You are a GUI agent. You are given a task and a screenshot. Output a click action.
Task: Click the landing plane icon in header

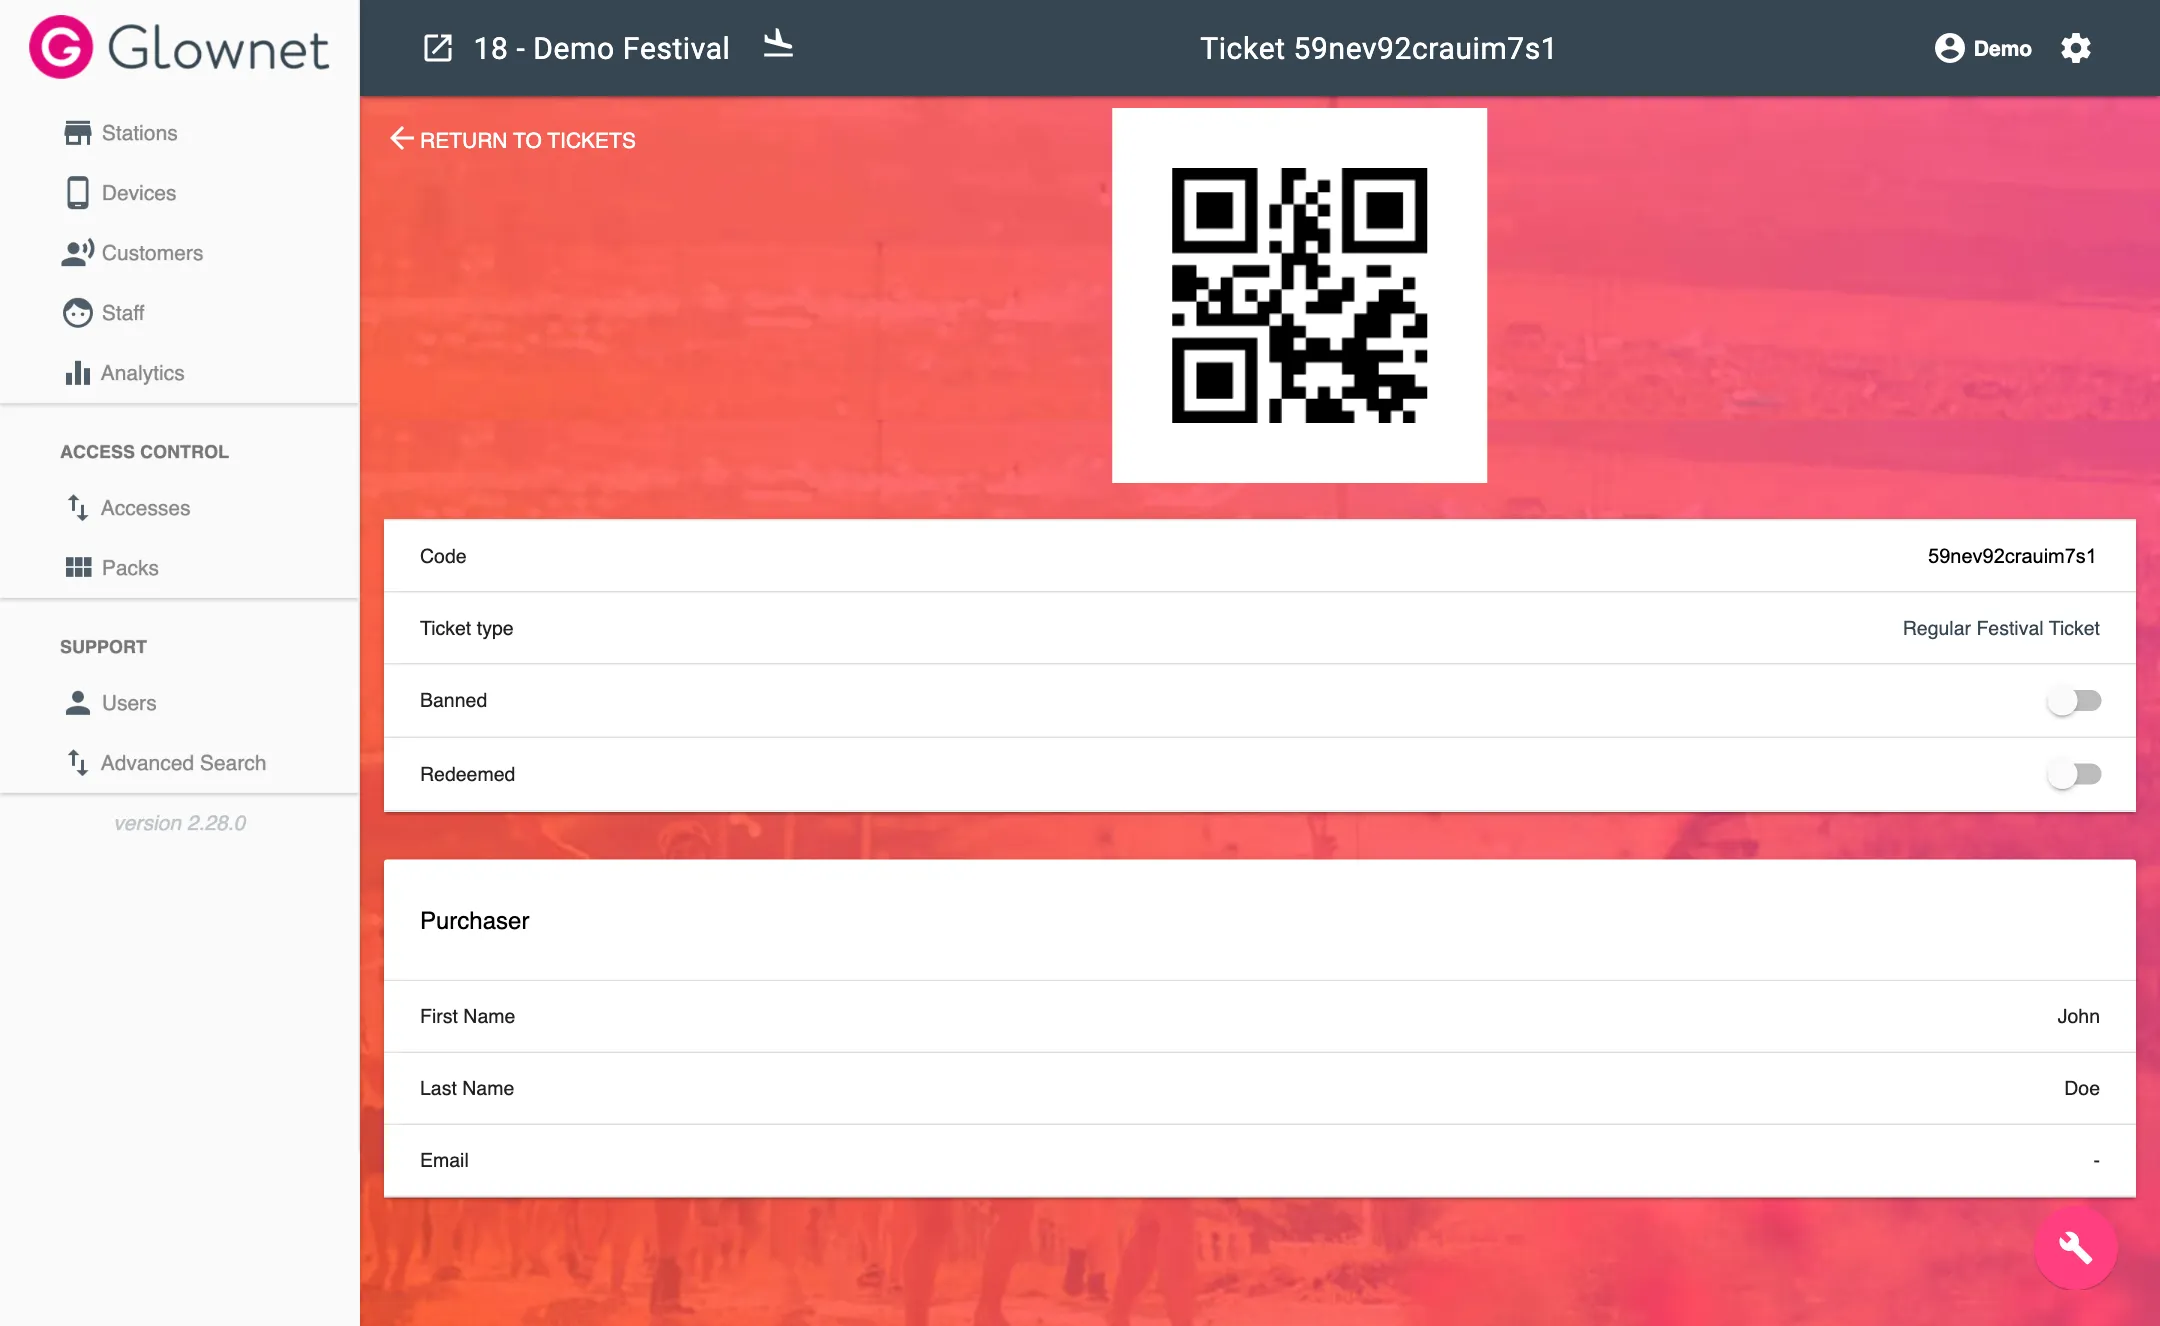click(x=778, y=45)
